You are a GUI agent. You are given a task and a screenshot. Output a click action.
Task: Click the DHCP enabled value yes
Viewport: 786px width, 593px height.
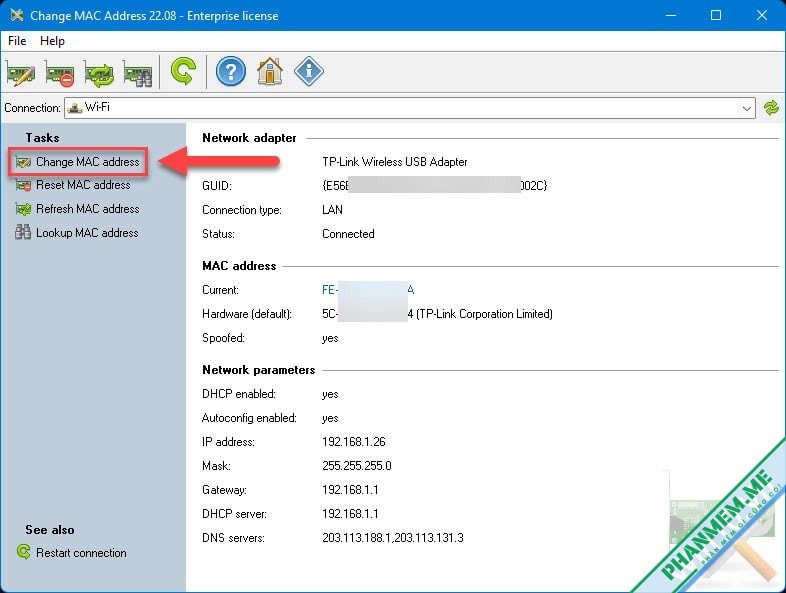click(x=330, y=394)
